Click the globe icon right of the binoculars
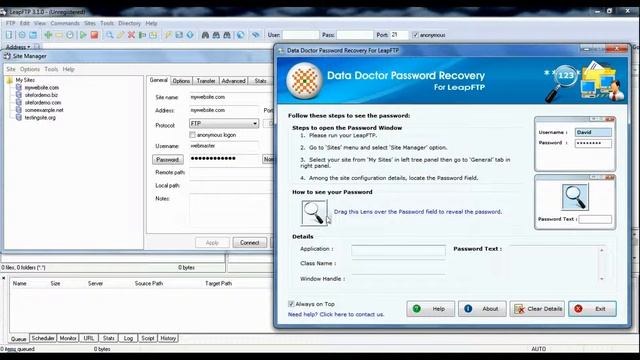640x360 pixels. (240, 35)
